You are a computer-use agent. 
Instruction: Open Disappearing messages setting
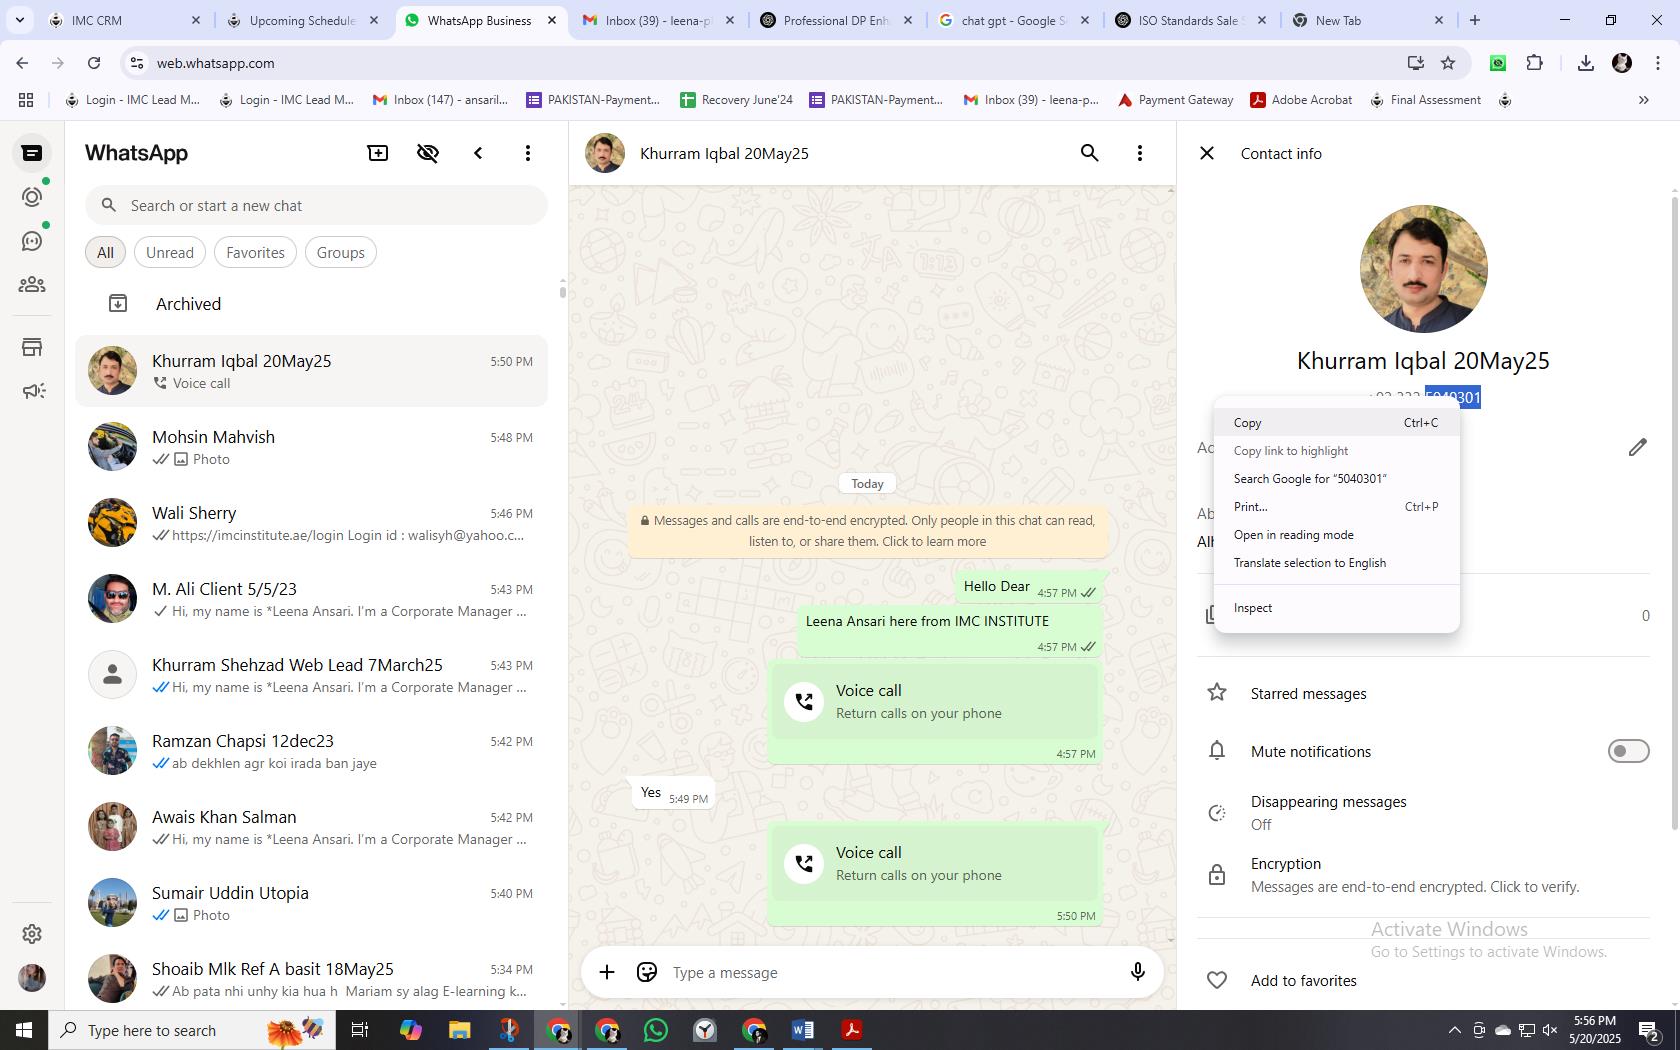1423,813
